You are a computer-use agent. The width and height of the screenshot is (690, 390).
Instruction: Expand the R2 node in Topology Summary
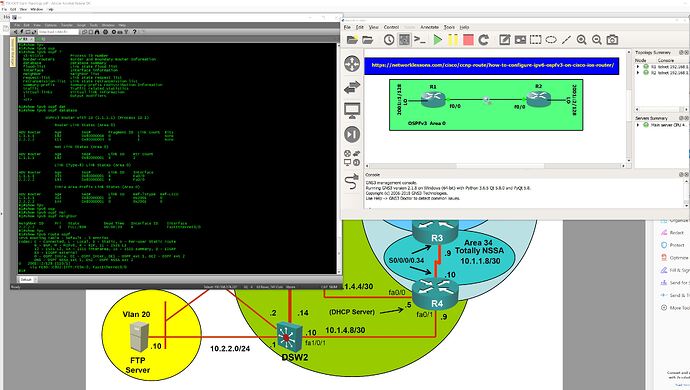coord(638,73)
